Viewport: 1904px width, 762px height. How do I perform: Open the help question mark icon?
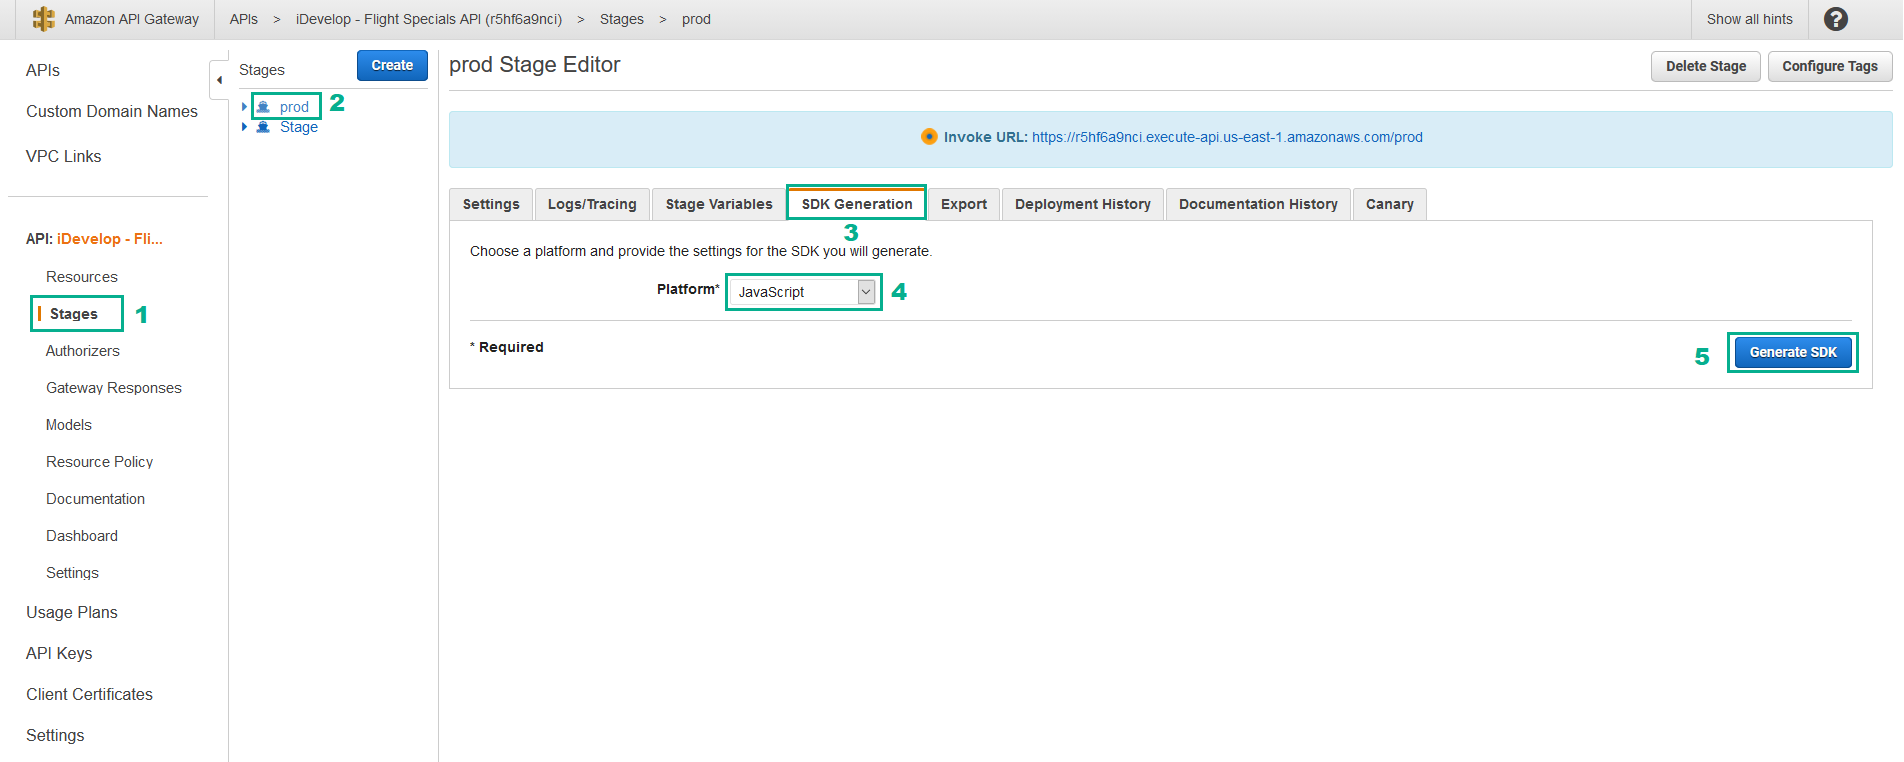pos(1836,19)
